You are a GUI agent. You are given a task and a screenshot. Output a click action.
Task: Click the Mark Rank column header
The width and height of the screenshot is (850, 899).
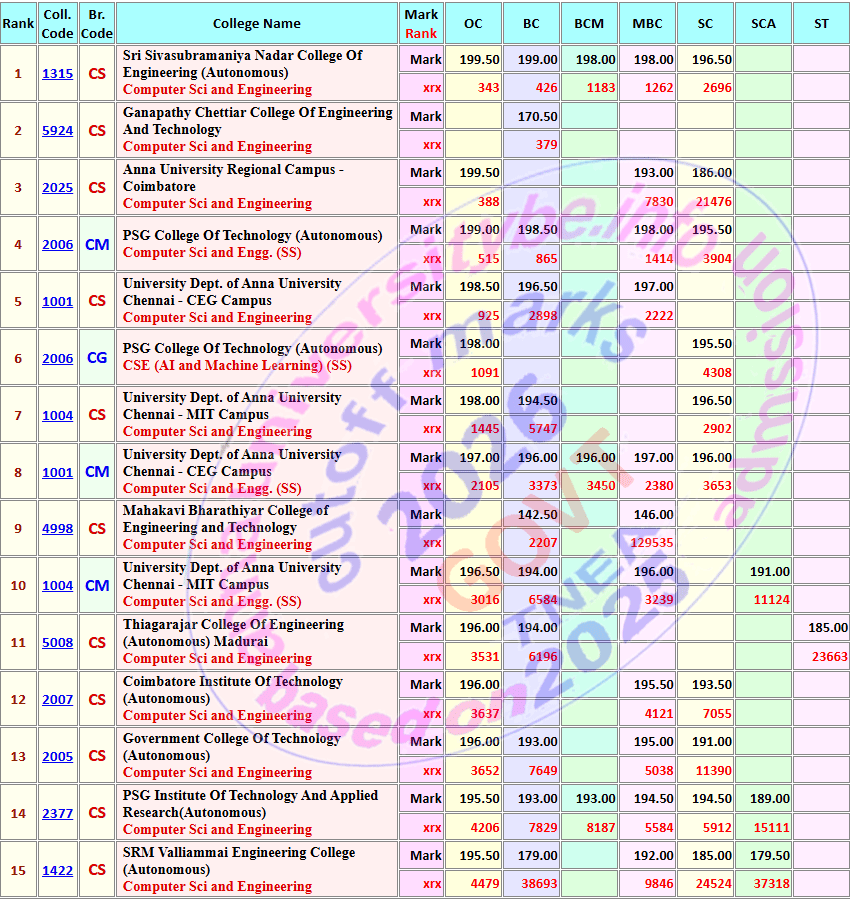421,24
